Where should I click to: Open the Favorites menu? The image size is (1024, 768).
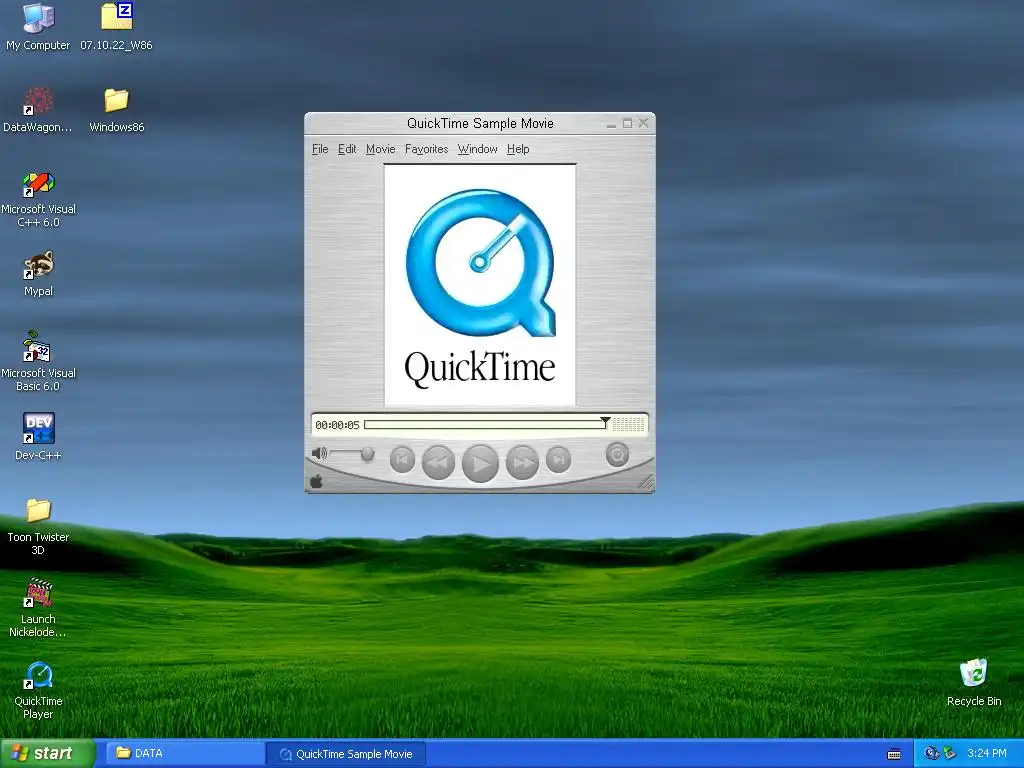[x=426, y=149]
